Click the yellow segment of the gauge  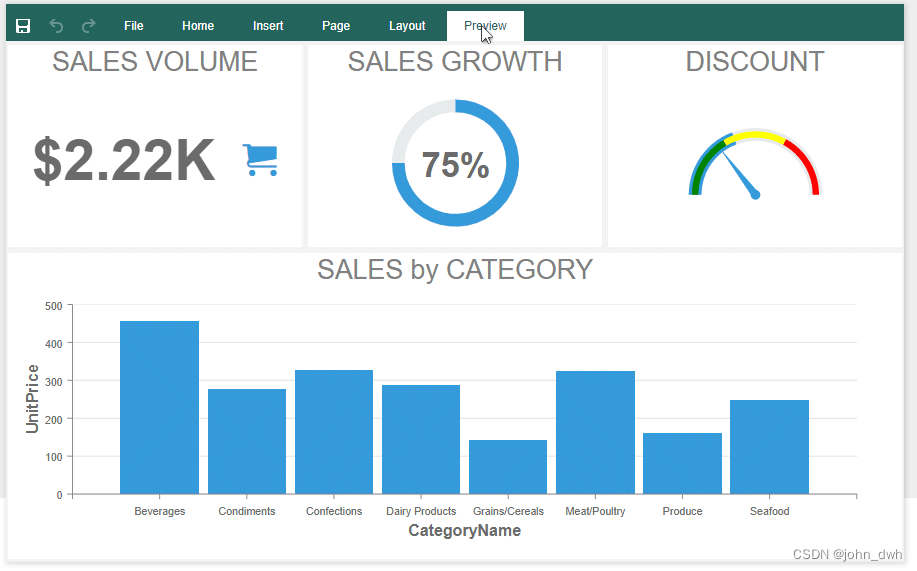point(755,137)
